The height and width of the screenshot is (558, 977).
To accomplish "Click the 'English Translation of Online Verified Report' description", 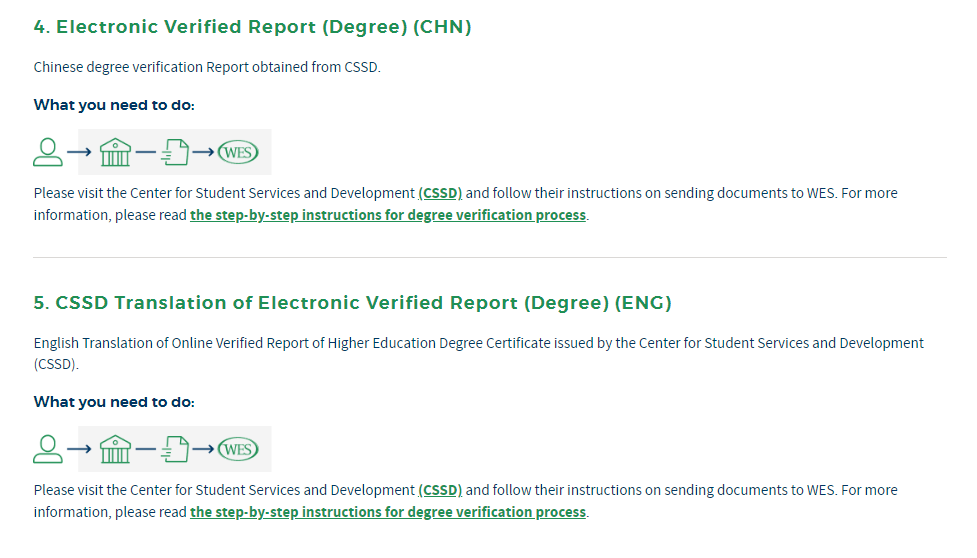I will [x=479, y=353].
